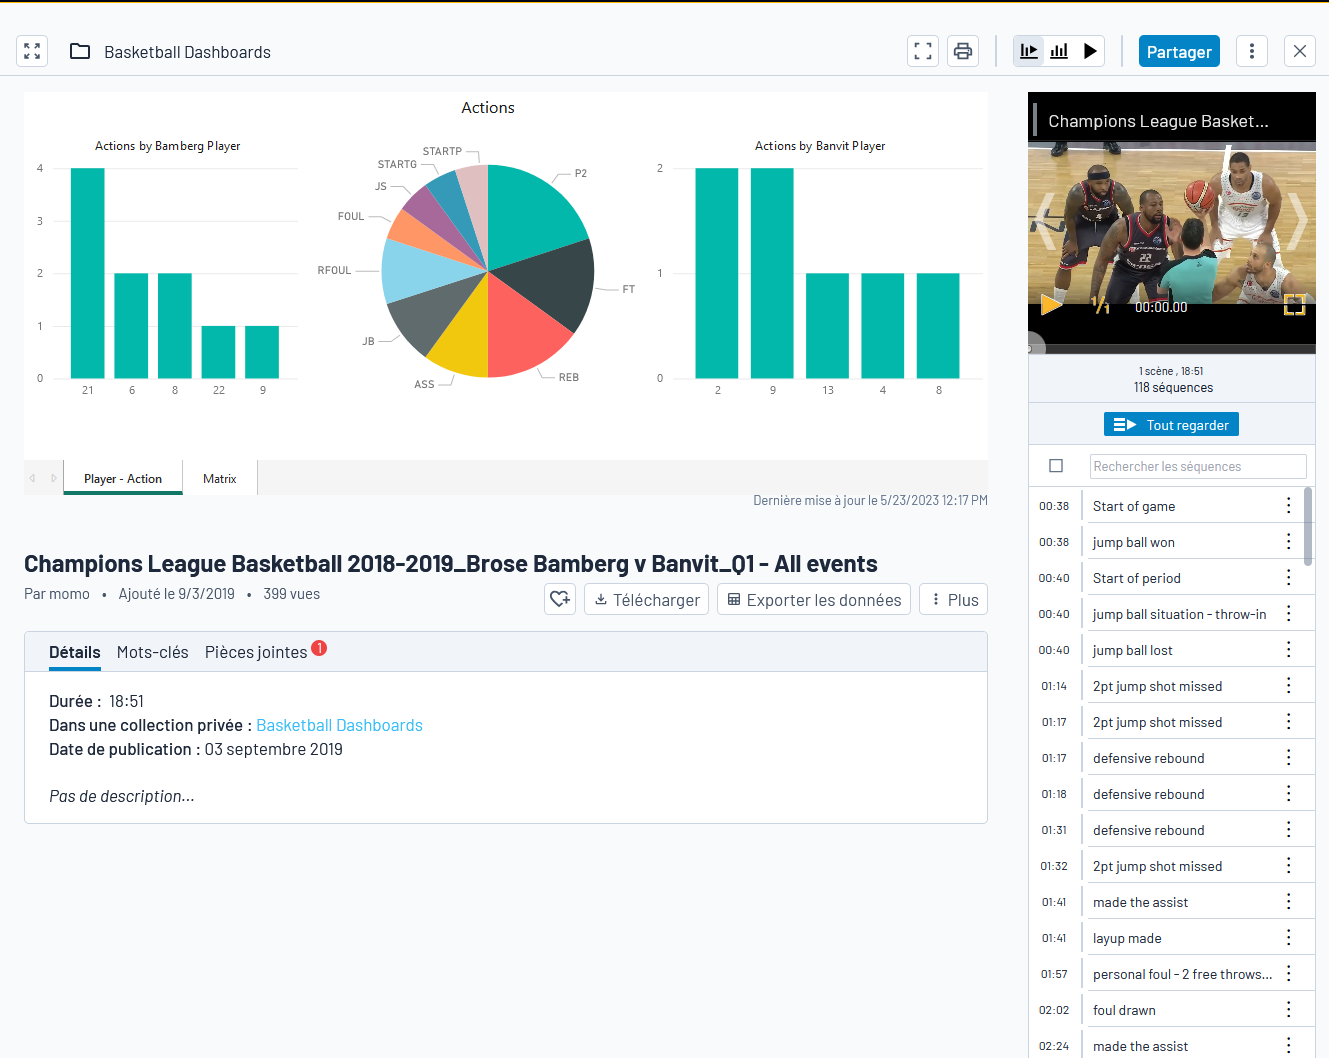Open the Mots-clés tab
This screenshot has width=1329, height=1058.
click(152, 652)
